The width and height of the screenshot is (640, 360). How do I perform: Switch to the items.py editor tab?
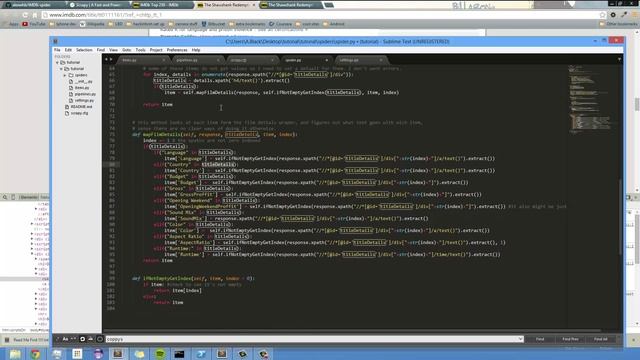[143, 60]
